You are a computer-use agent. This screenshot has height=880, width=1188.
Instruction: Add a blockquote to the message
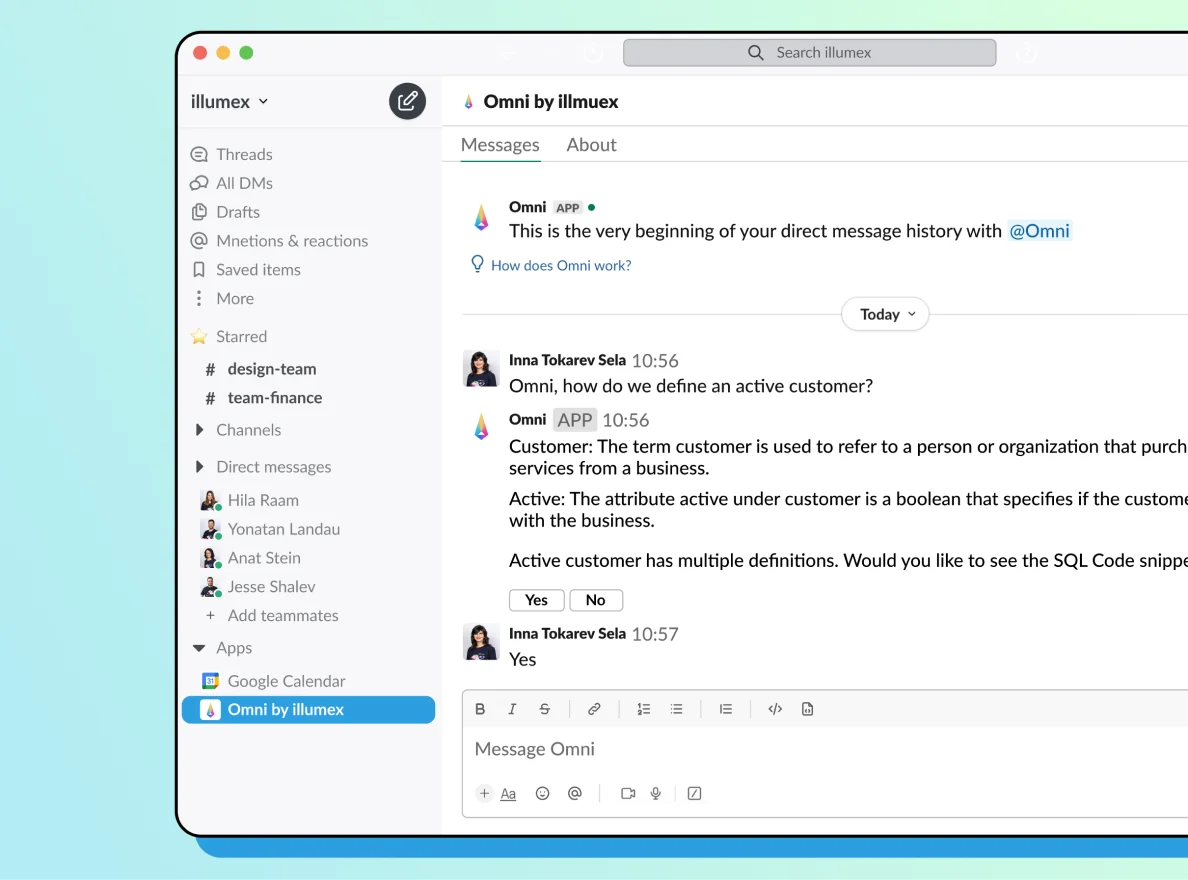coord(726,709)
